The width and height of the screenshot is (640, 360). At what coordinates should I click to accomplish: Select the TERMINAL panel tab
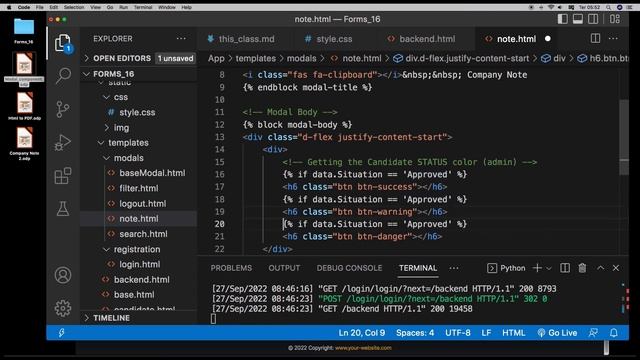tap(418, 268)
